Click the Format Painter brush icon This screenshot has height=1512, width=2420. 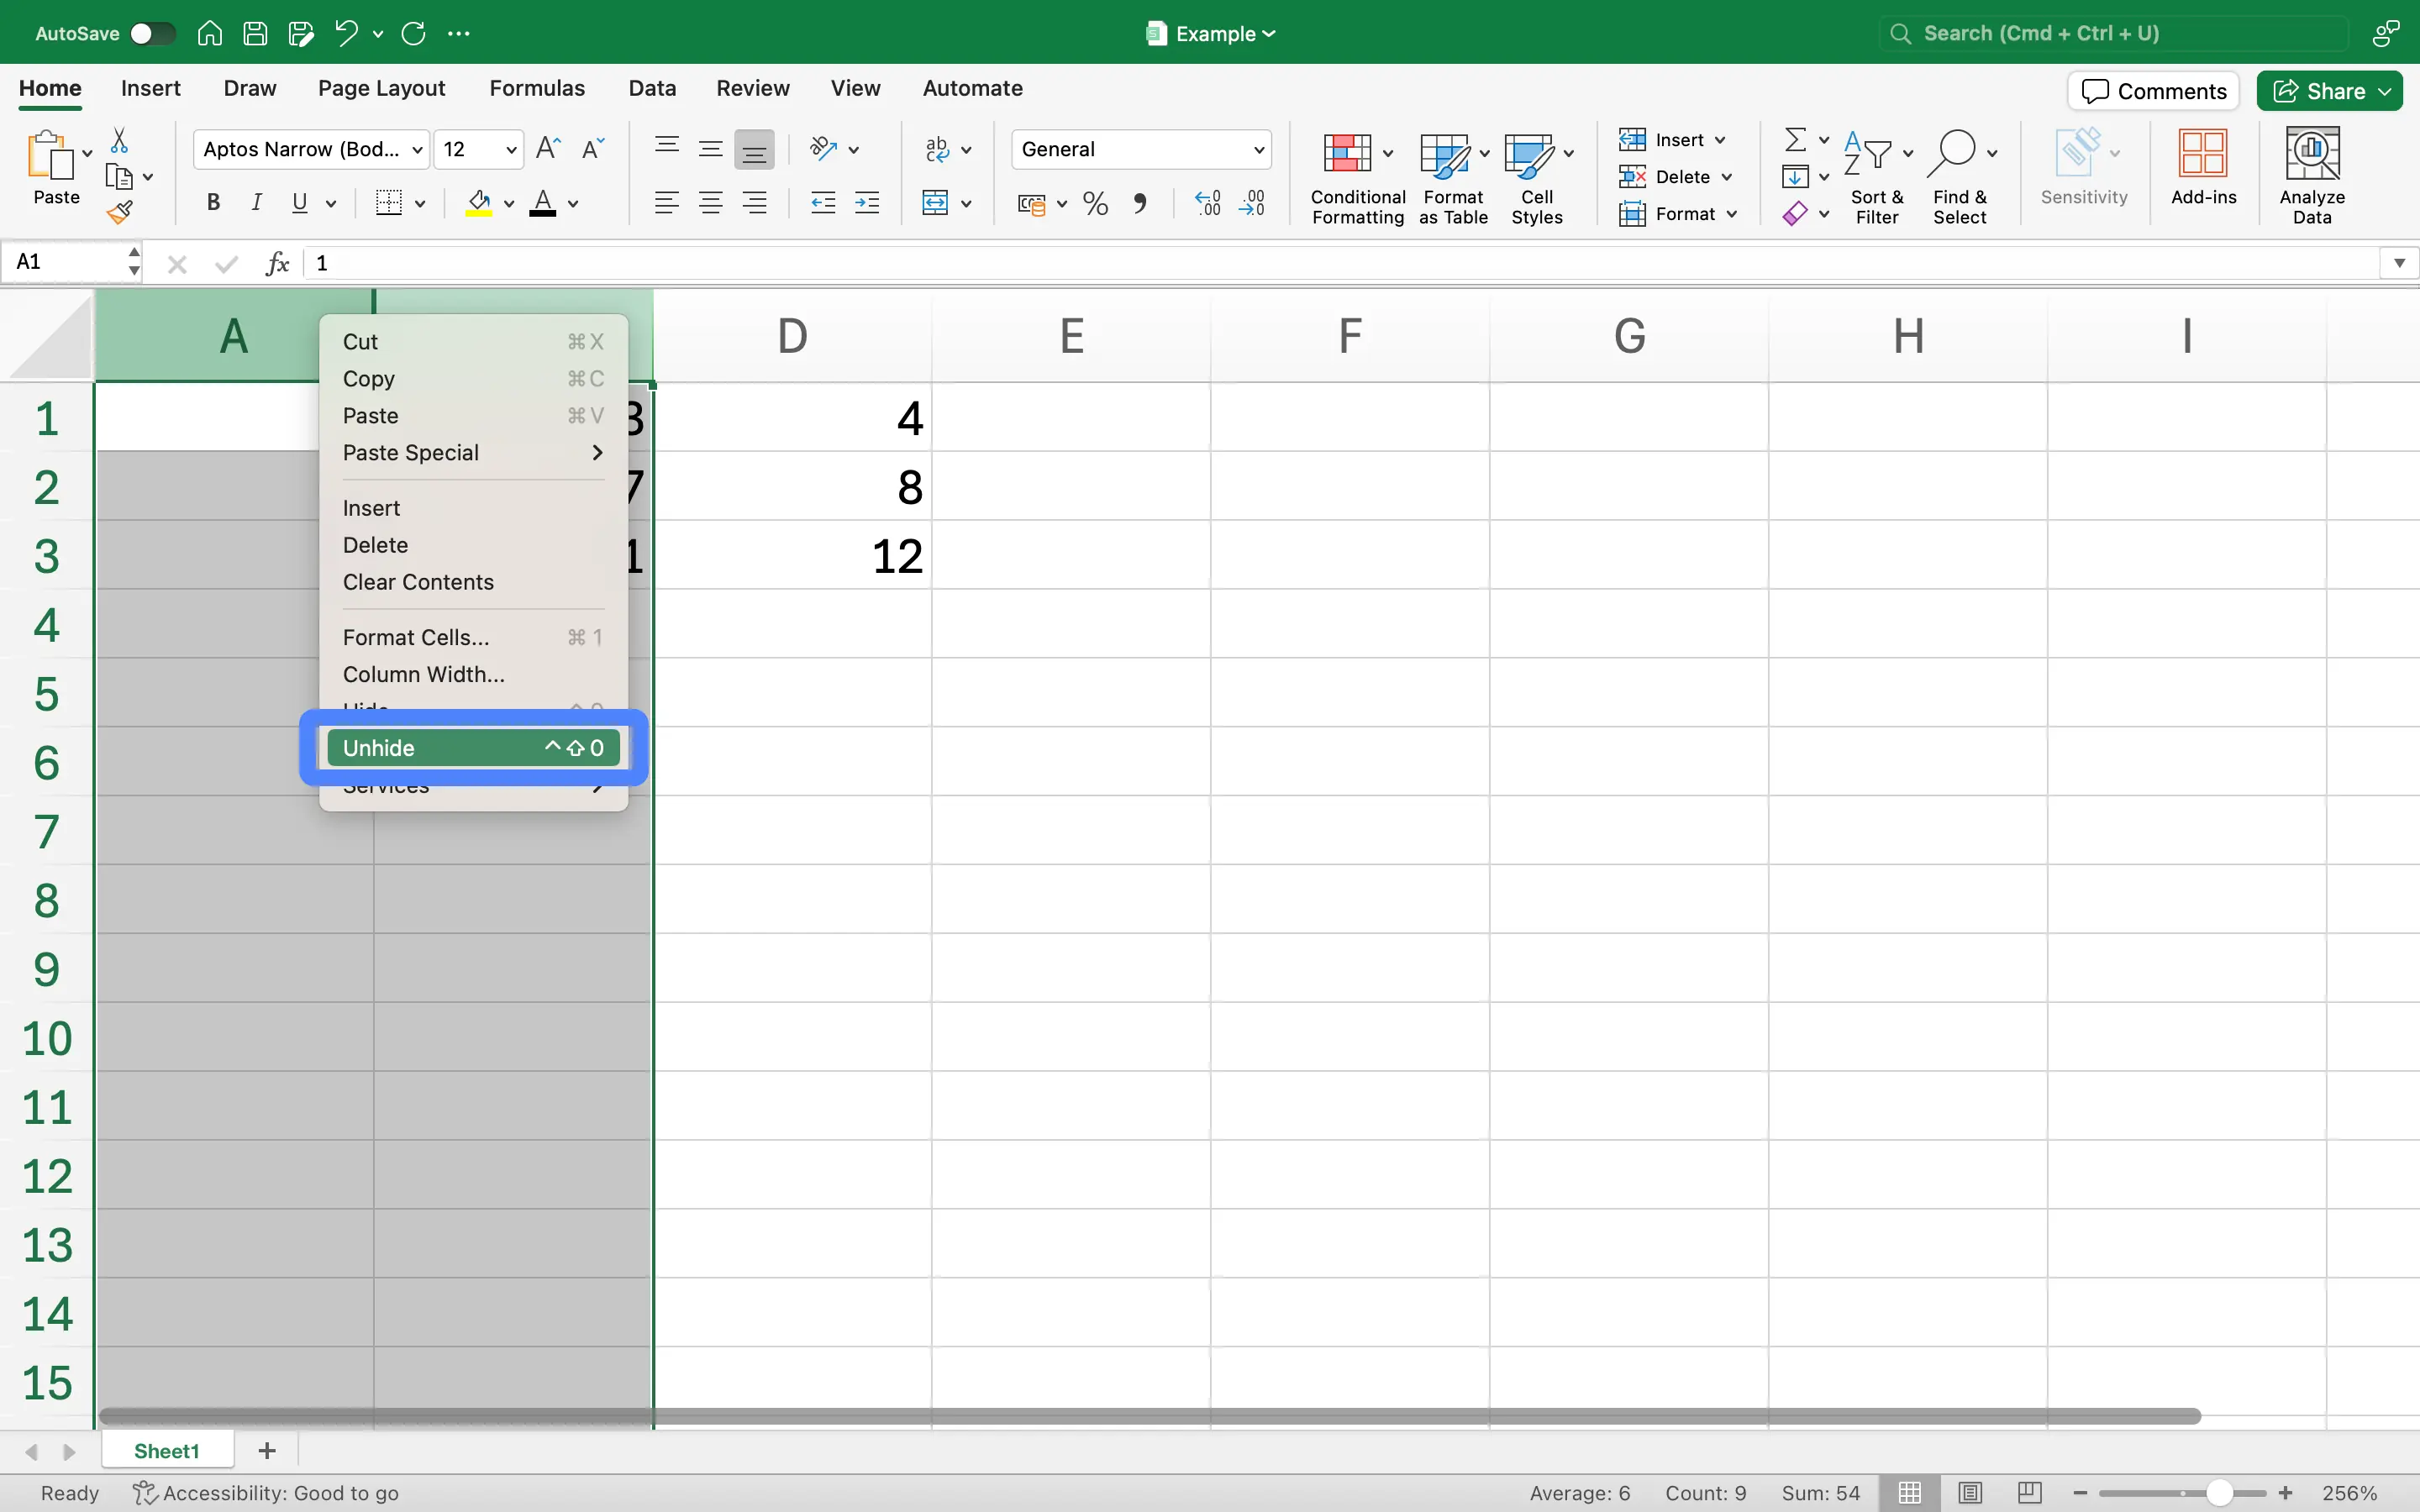120,212
